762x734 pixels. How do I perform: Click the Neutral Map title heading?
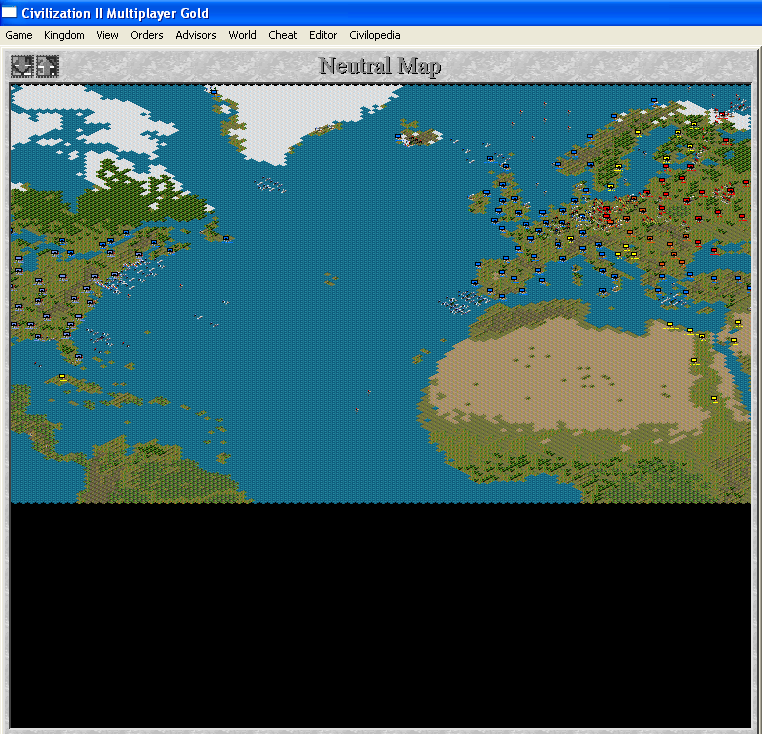380,66
